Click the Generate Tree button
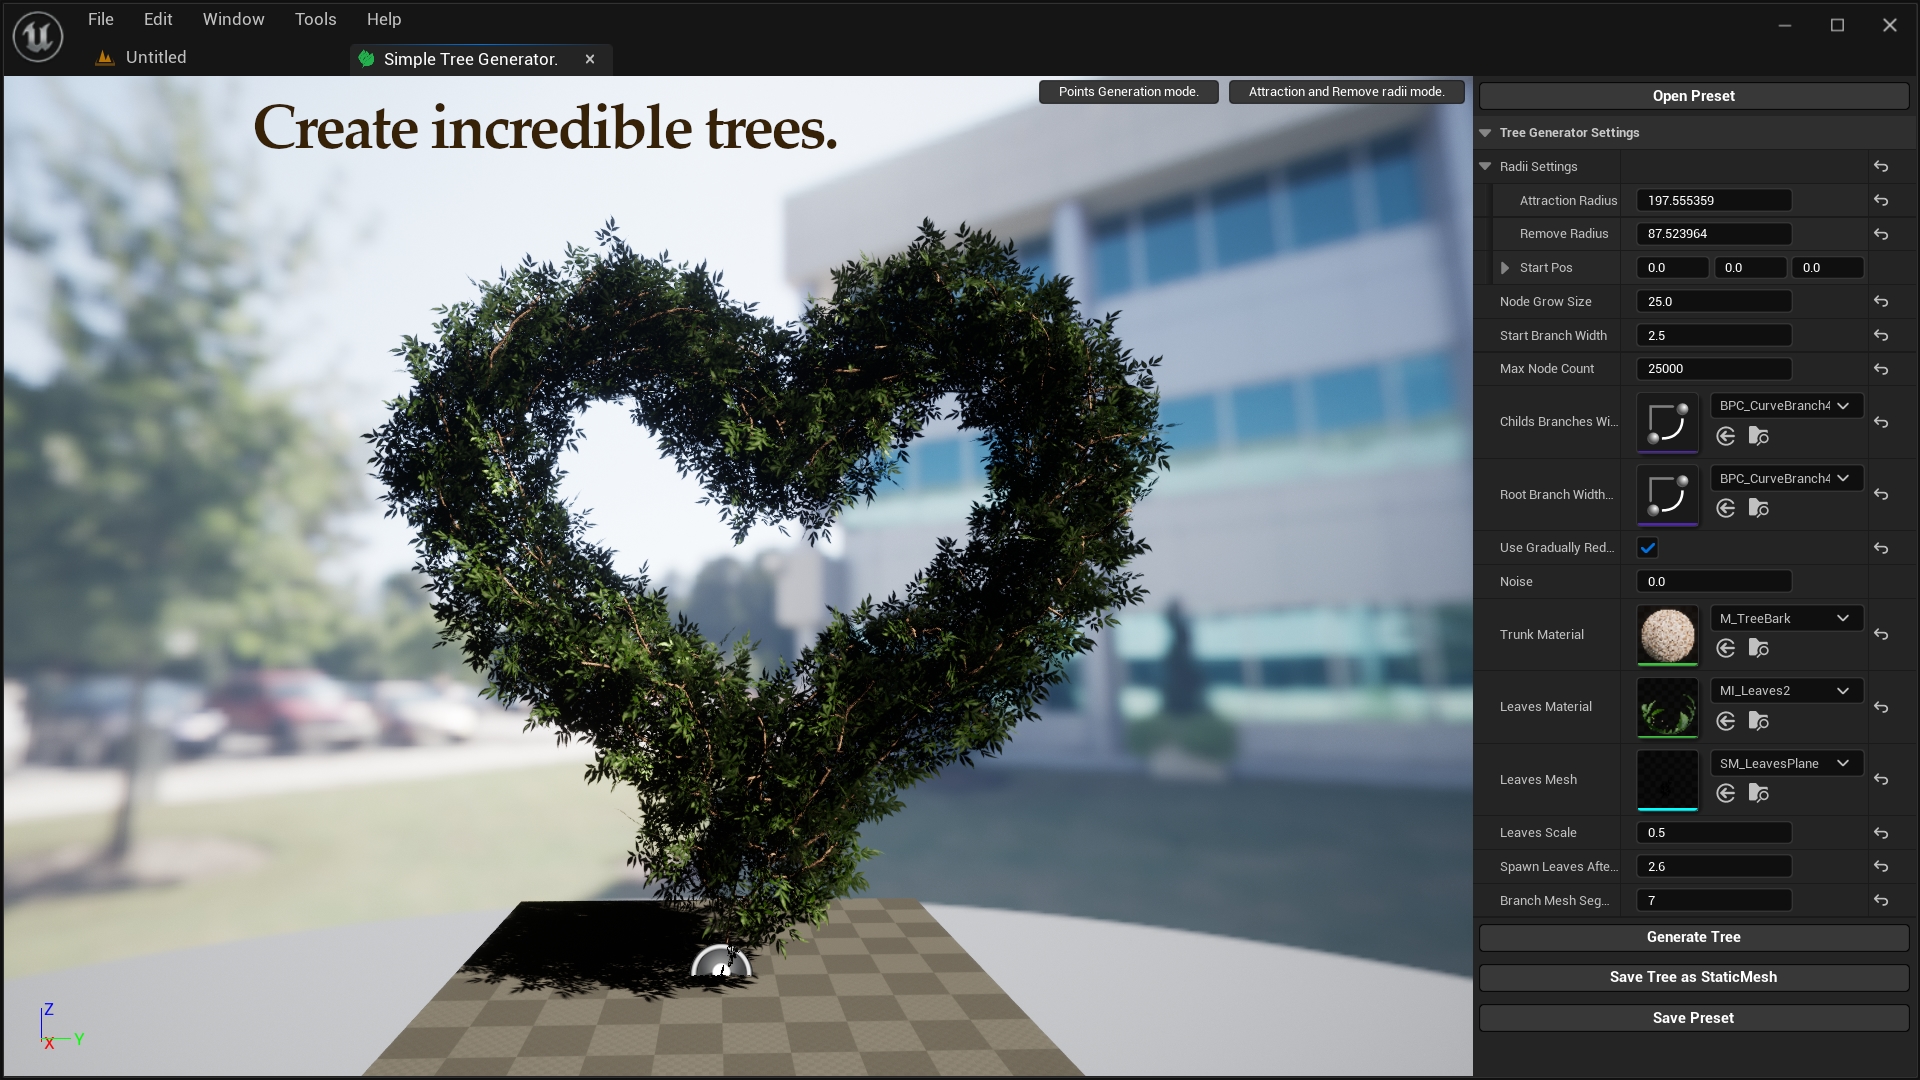This screenshot has height=1080, width=1920. [1693, 937]
